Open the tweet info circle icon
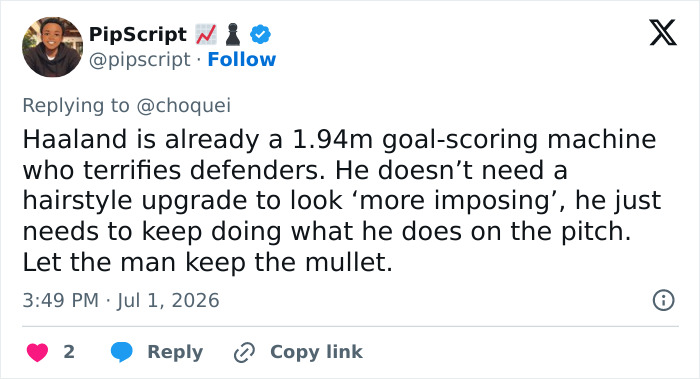700x379 pixels. click(663, 300)
